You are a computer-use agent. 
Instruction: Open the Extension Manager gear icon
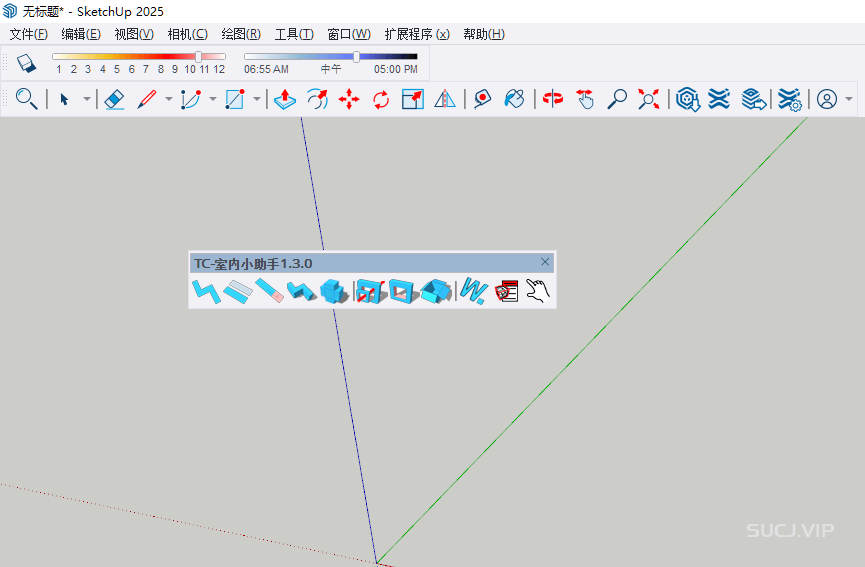(789, 100)
